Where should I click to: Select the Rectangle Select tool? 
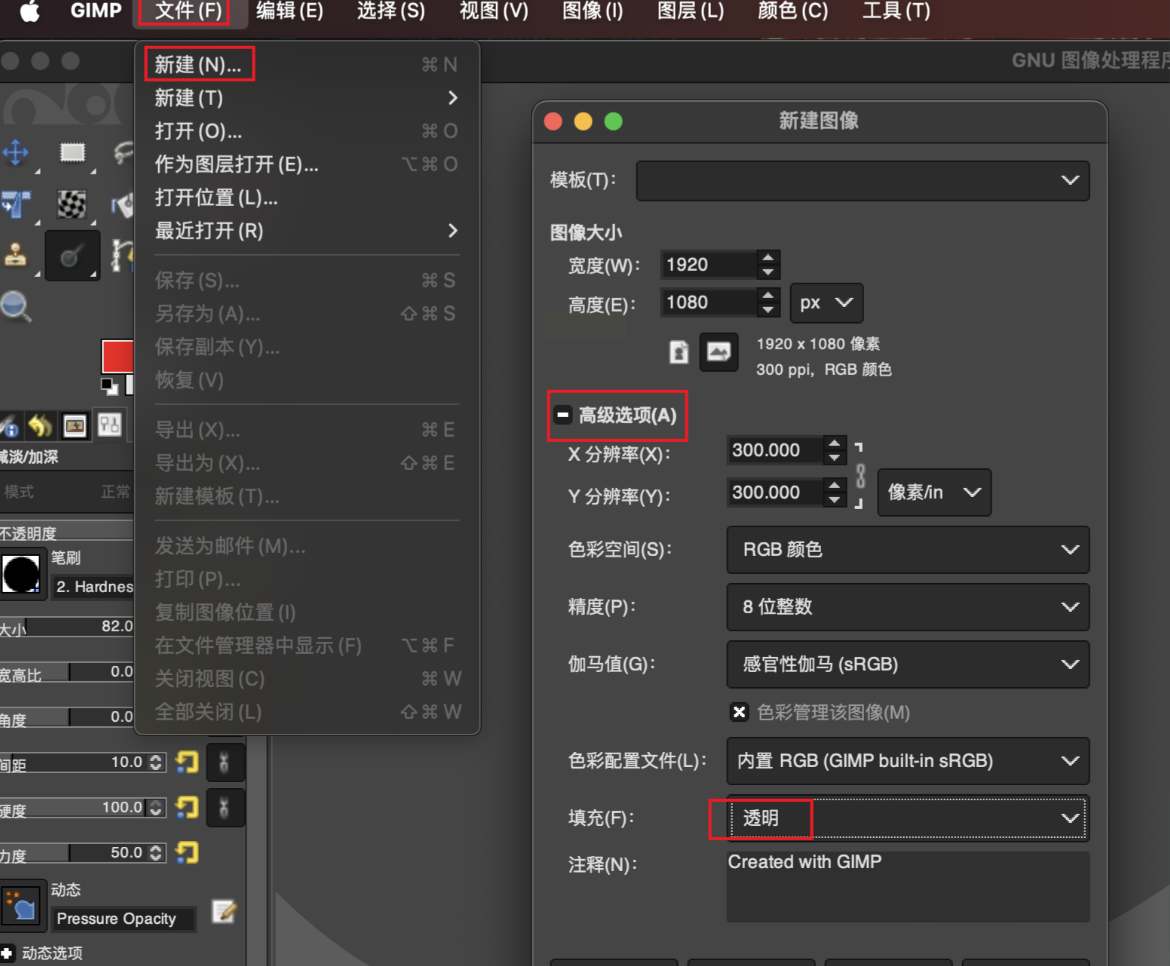pos(72,153)
